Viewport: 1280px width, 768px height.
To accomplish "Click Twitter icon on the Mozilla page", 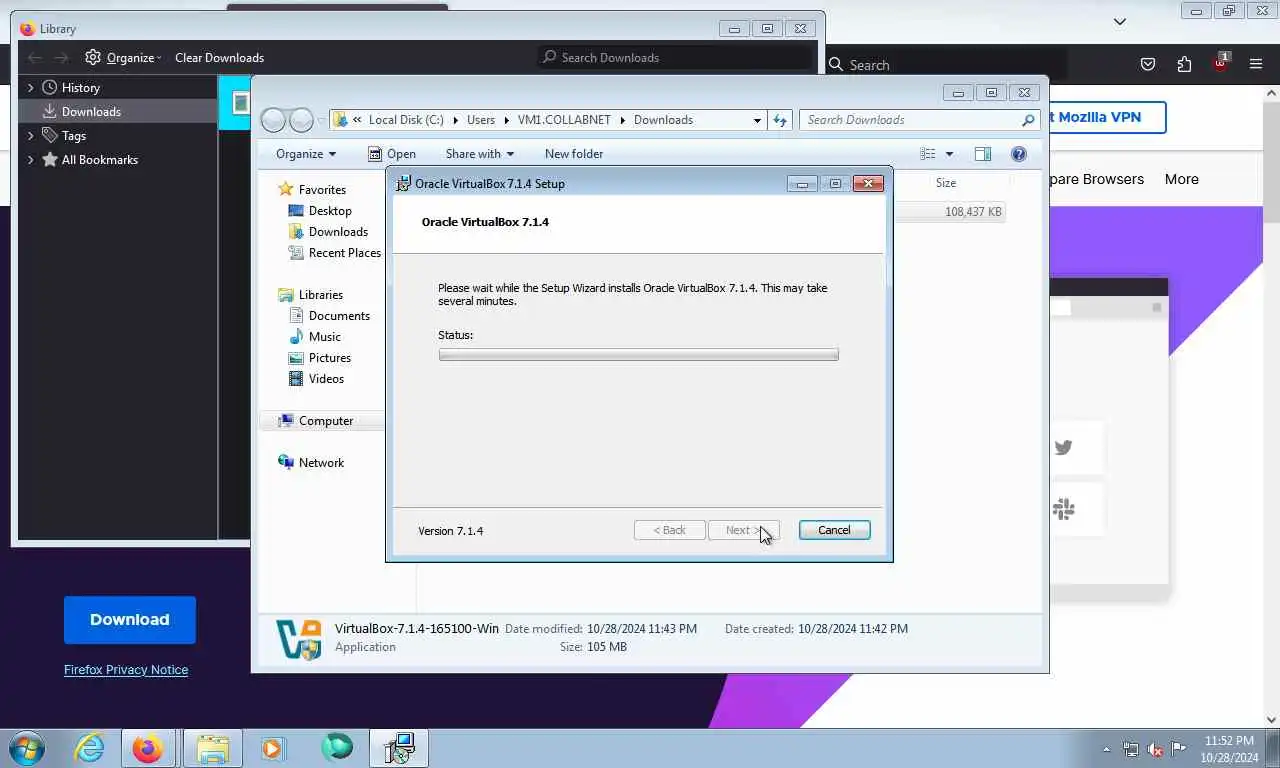I will click(1063, 448).
